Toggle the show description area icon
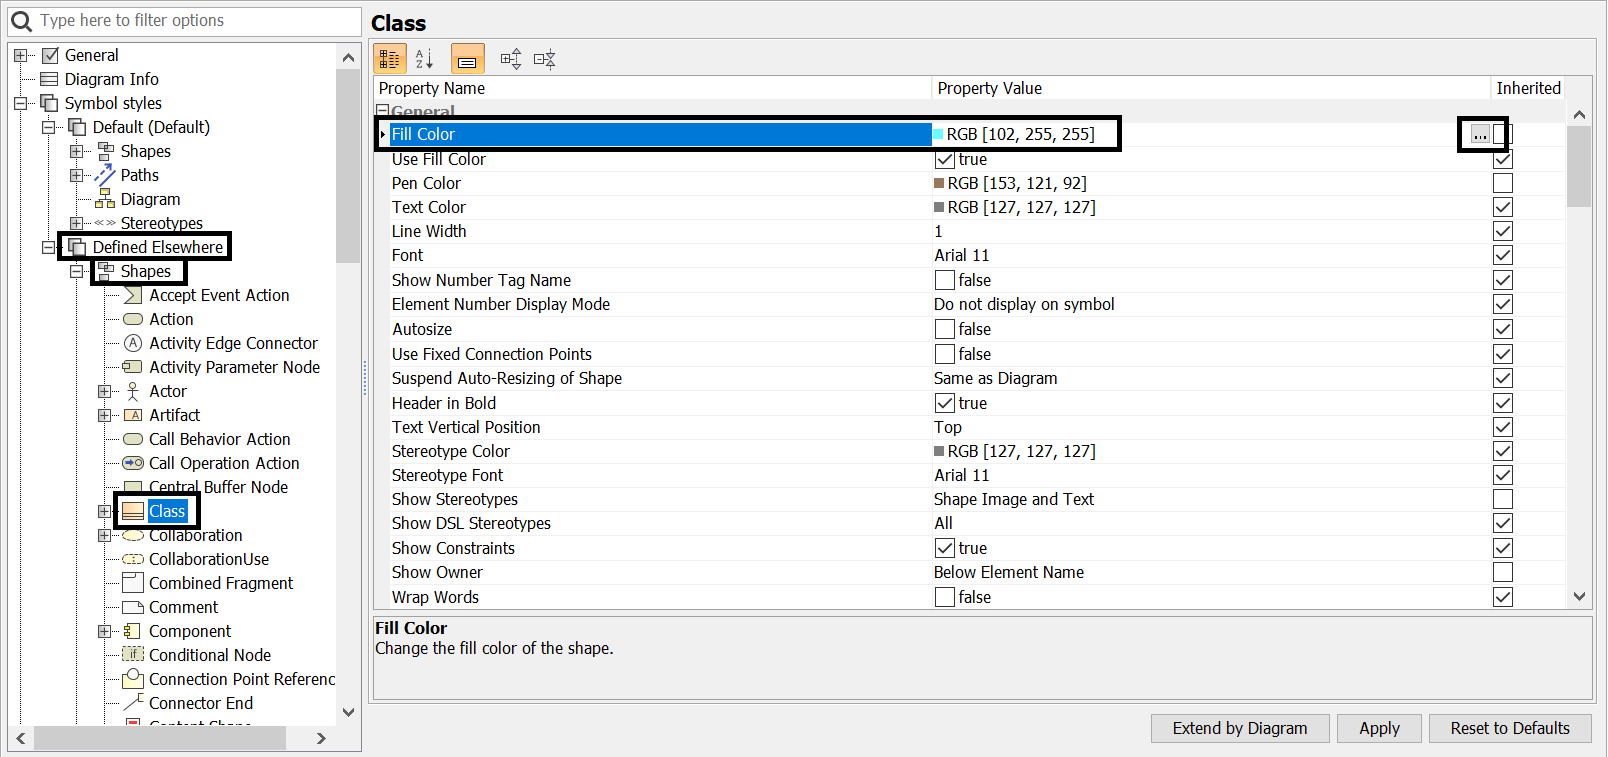1608x757 pixels. pyautogui.click(x=467, y=59)
